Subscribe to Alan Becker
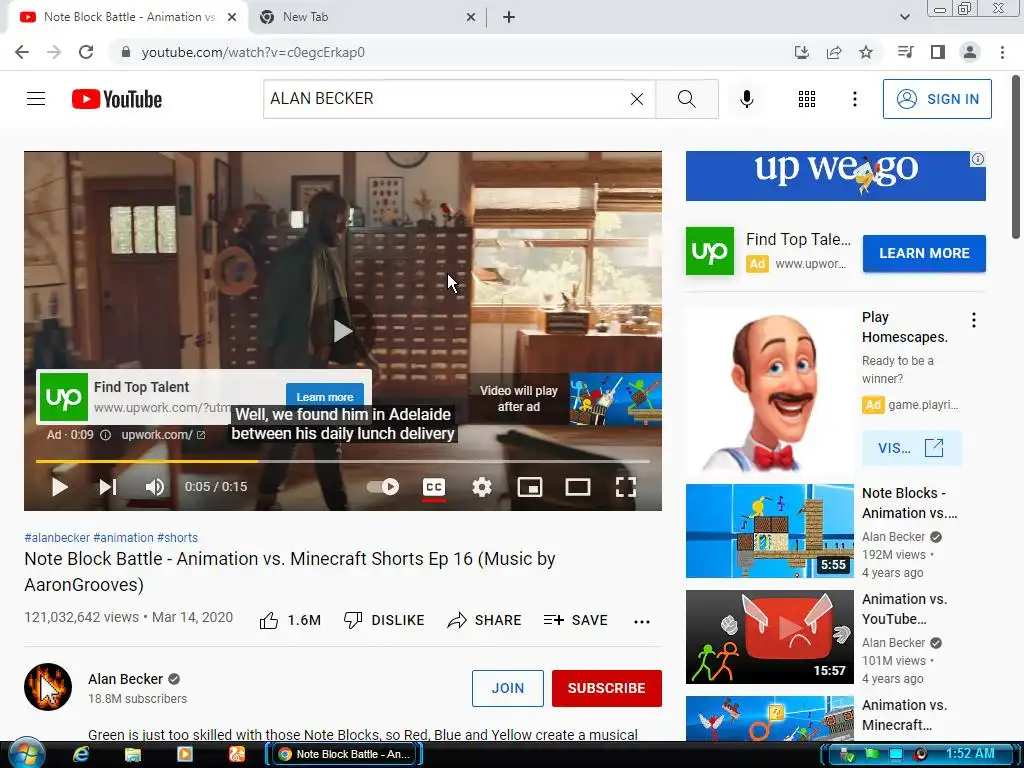 (x=607, y=688)
